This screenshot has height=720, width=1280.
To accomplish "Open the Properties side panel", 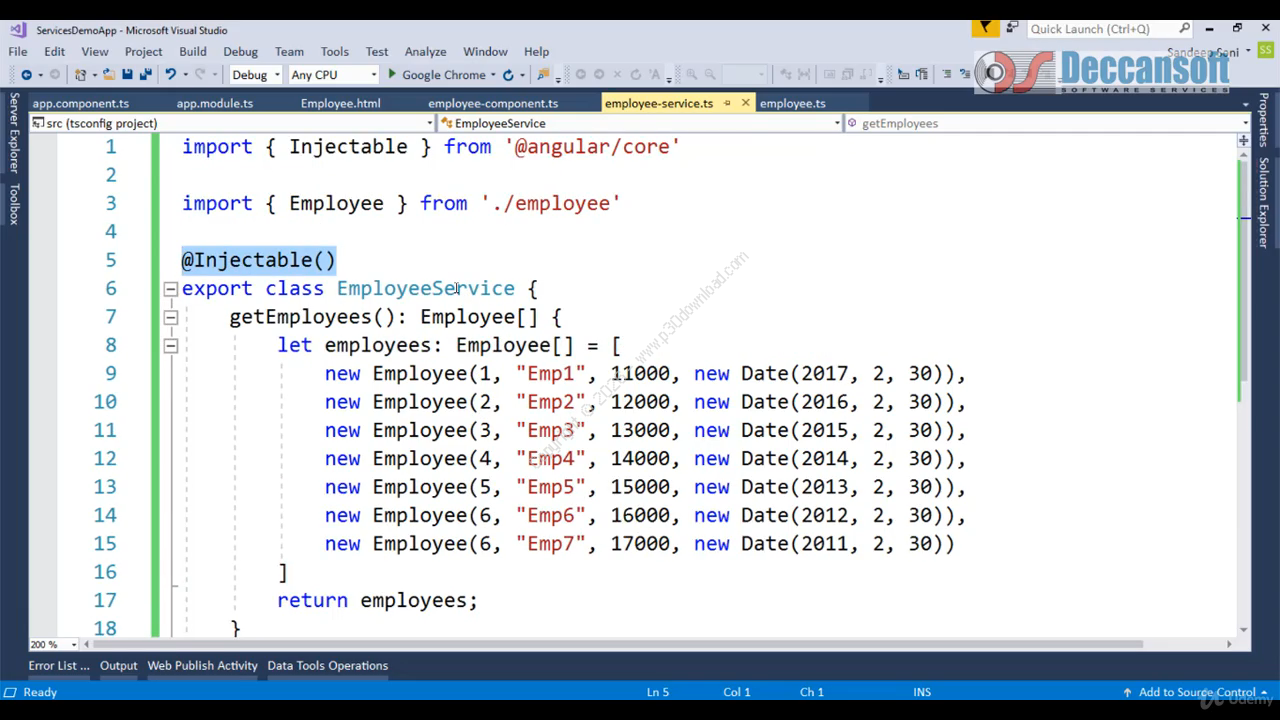I will pos(1264,120).
